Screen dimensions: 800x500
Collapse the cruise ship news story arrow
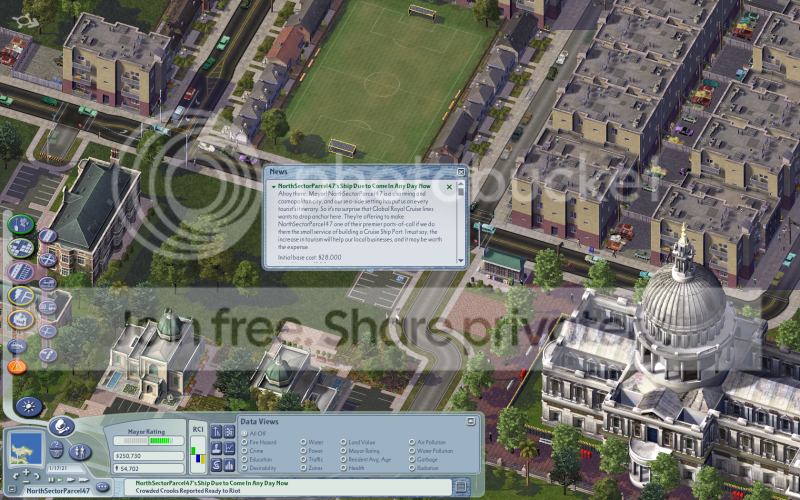coord(273,187)
